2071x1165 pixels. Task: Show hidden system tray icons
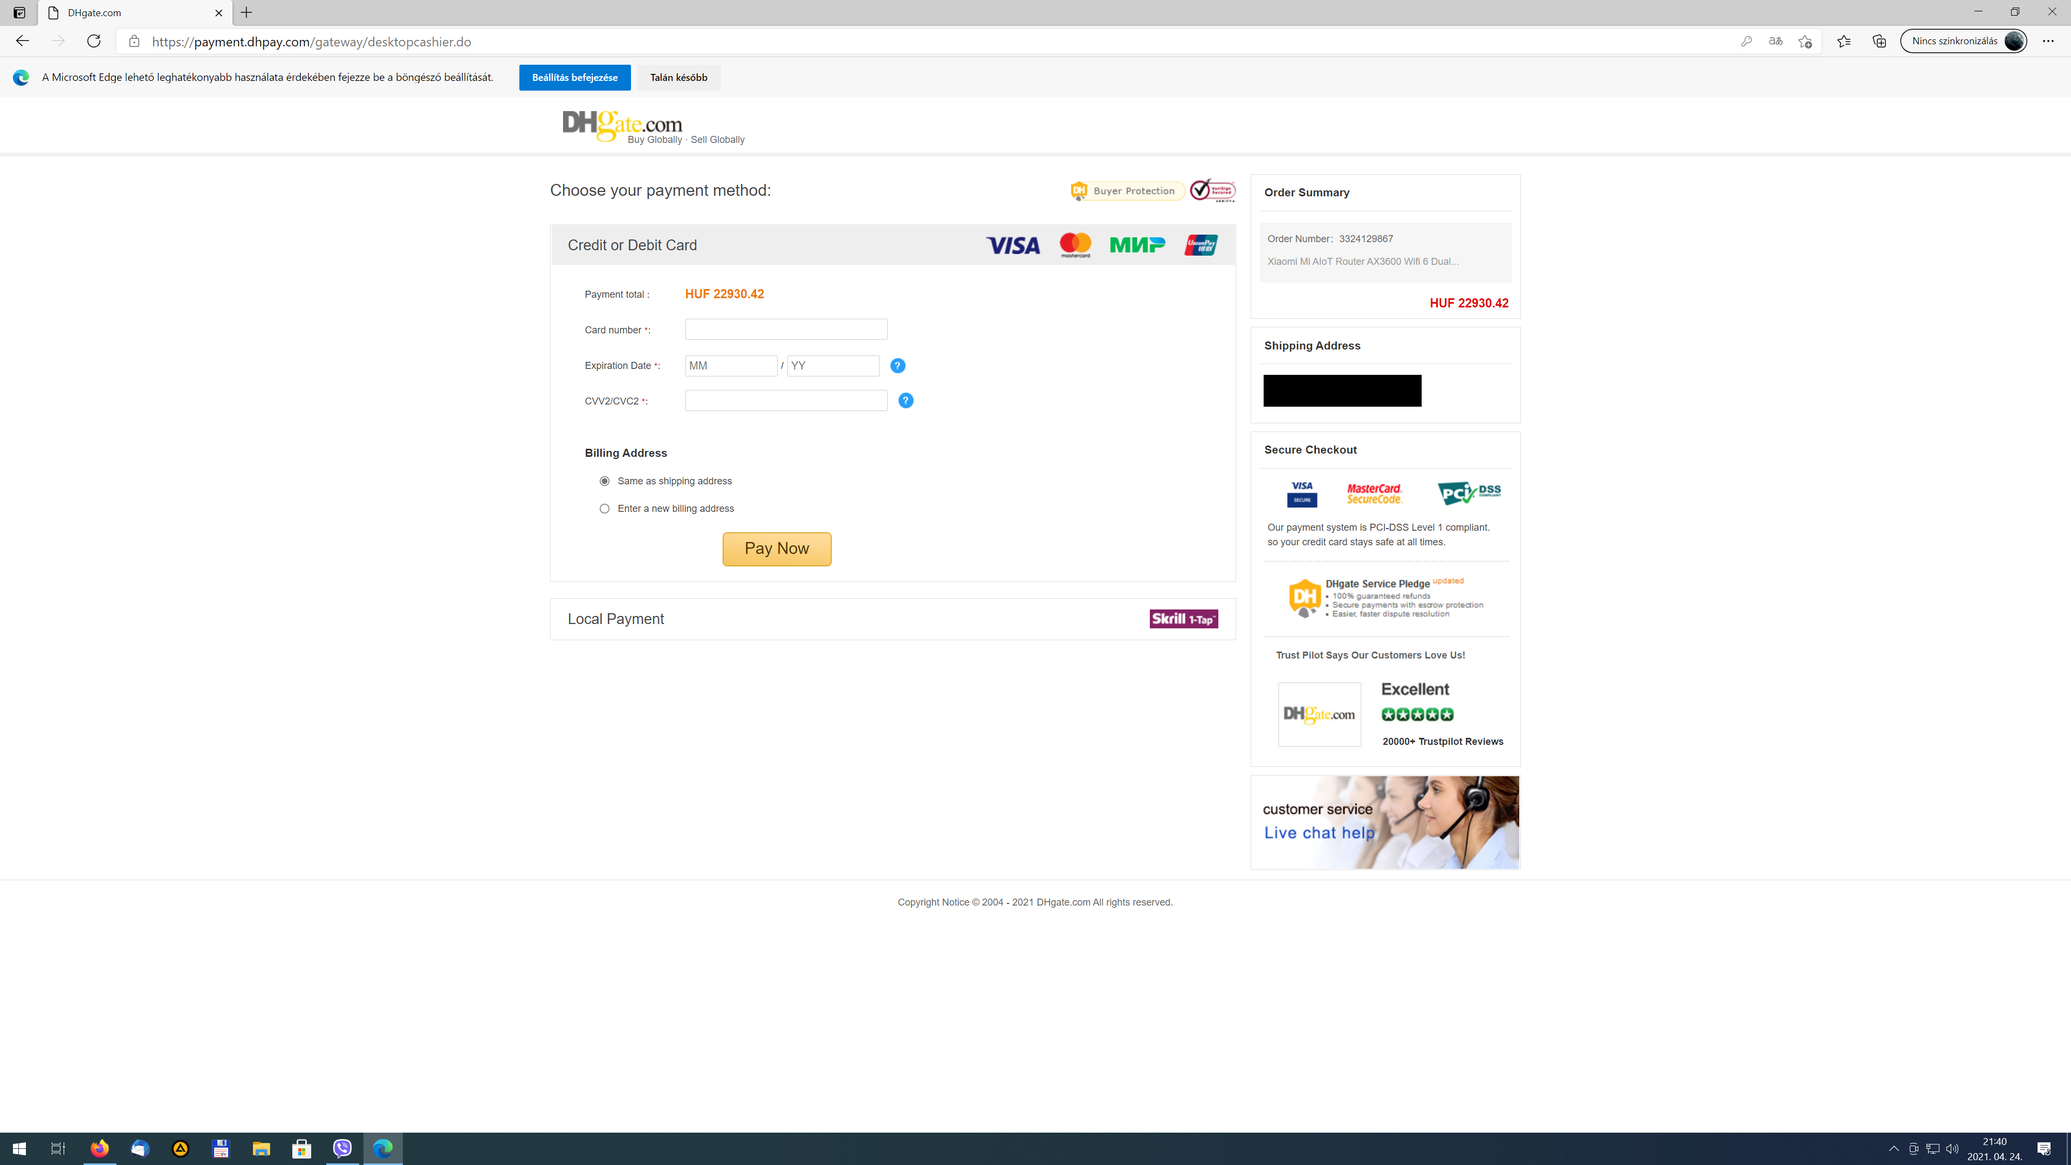click(x=1894, y=1149)
